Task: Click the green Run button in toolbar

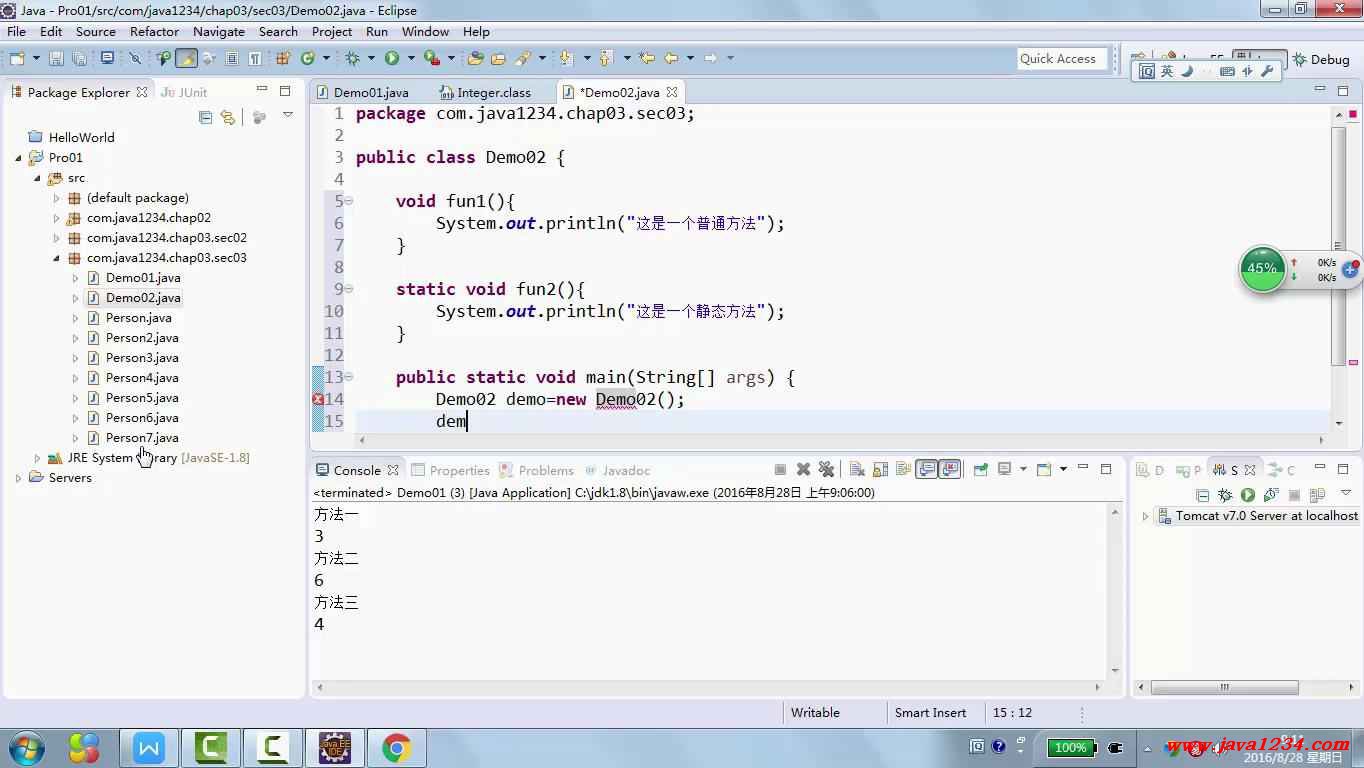Action: point(392,58)
